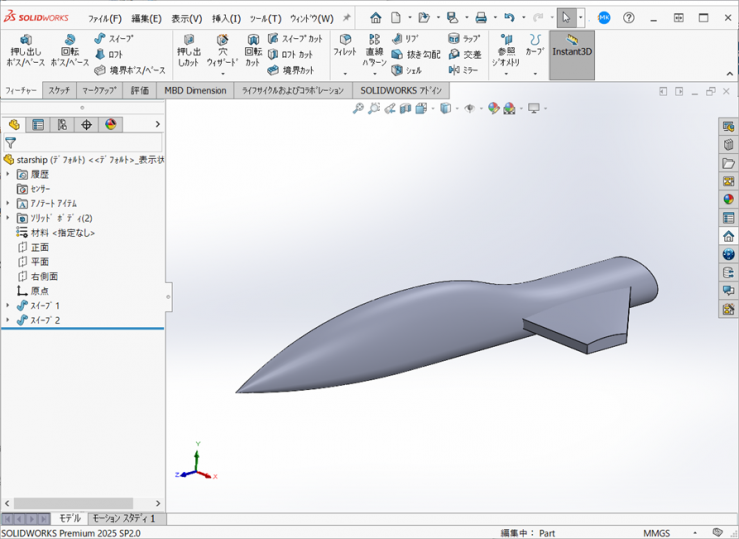Select the フィレット fillet tool
The image size is (739, 539).
(344, 45)
